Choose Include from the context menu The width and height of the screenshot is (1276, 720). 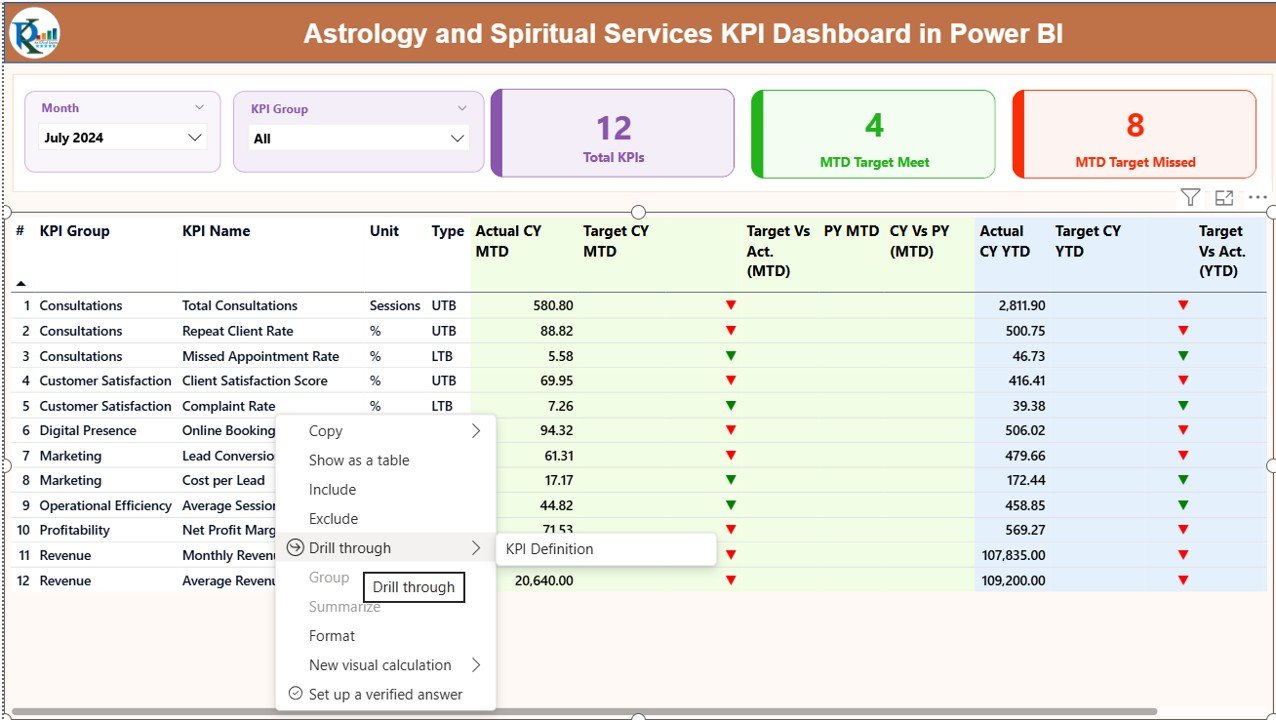pyautogui.click(x=332, y=490)
